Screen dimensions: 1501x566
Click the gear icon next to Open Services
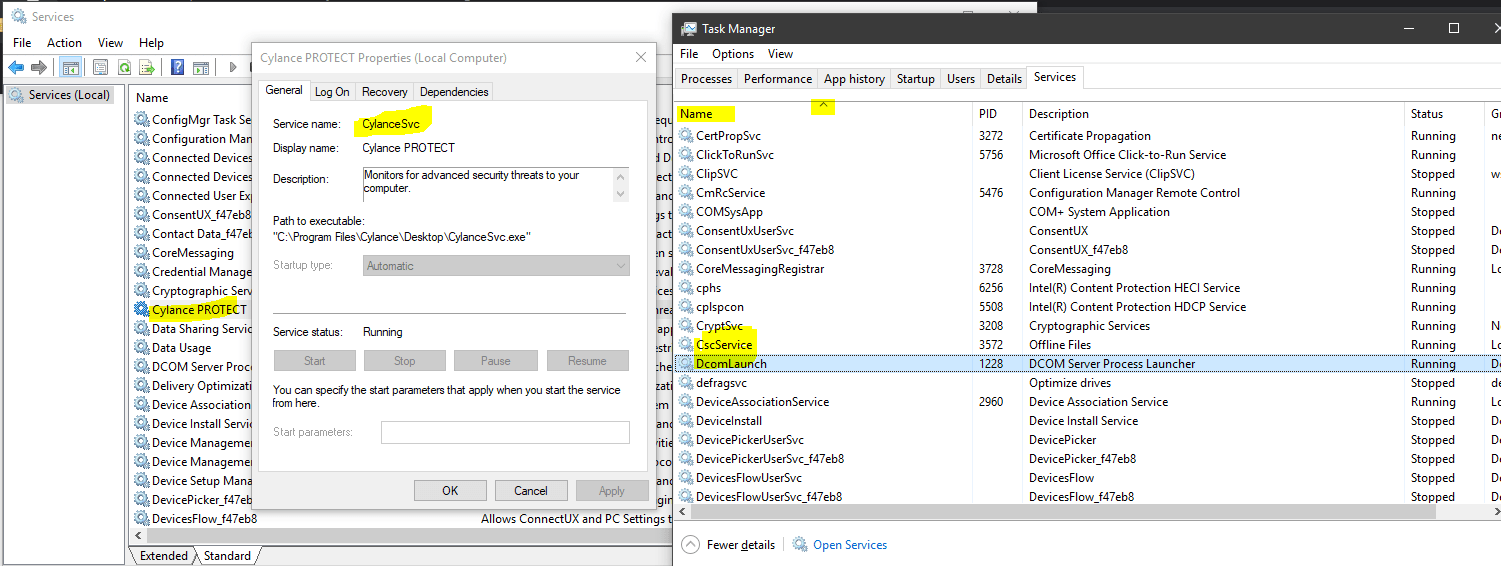(x=800, y=545)
